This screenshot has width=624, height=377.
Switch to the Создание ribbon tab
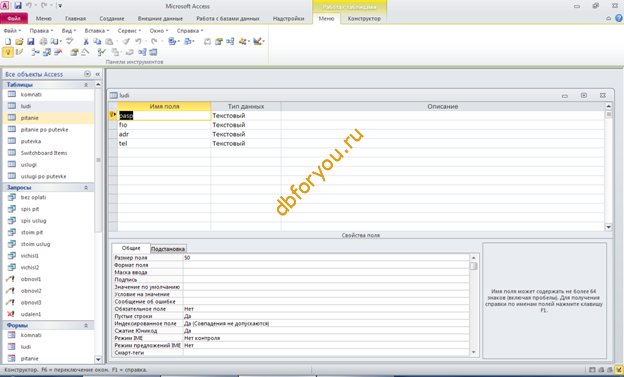(x=112, y=18)
